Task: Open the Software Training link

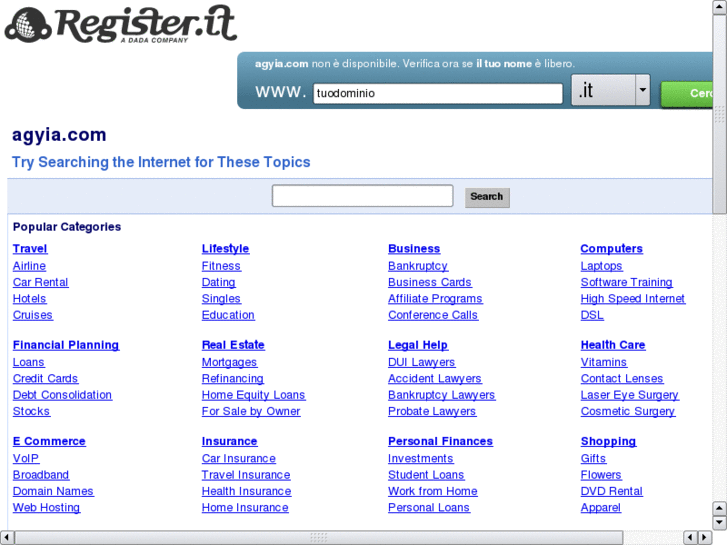Action: click(627, 282)
